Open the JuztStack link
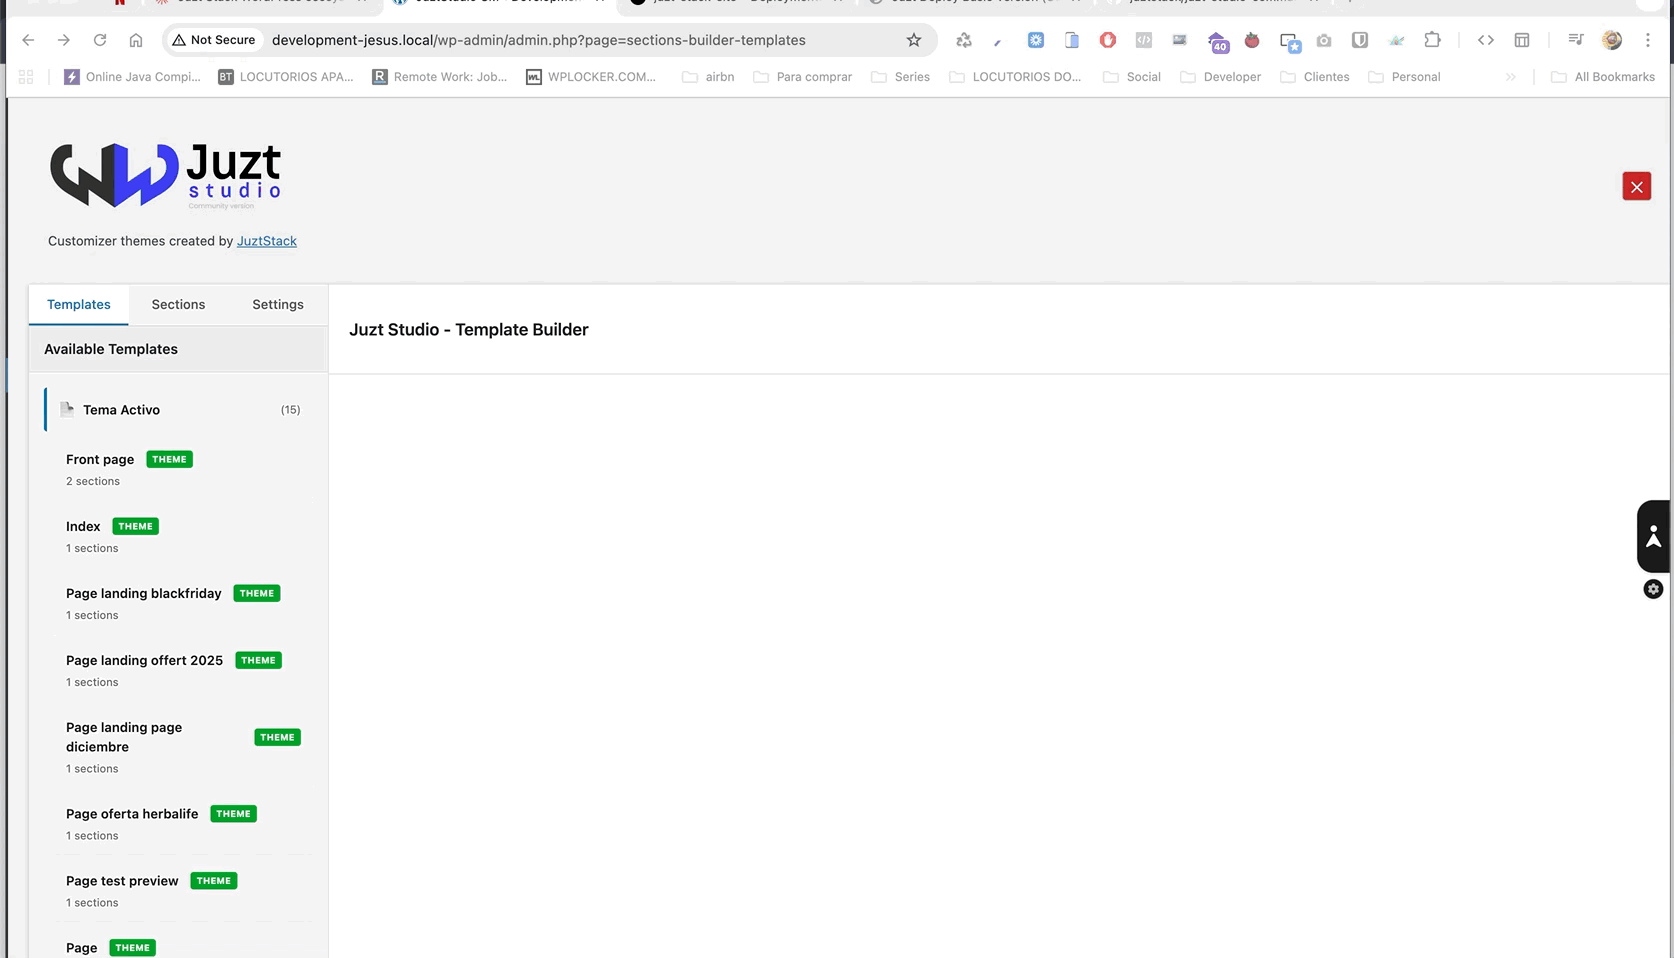Screen dimensions: 1674x958 click(x=267, y=241)
